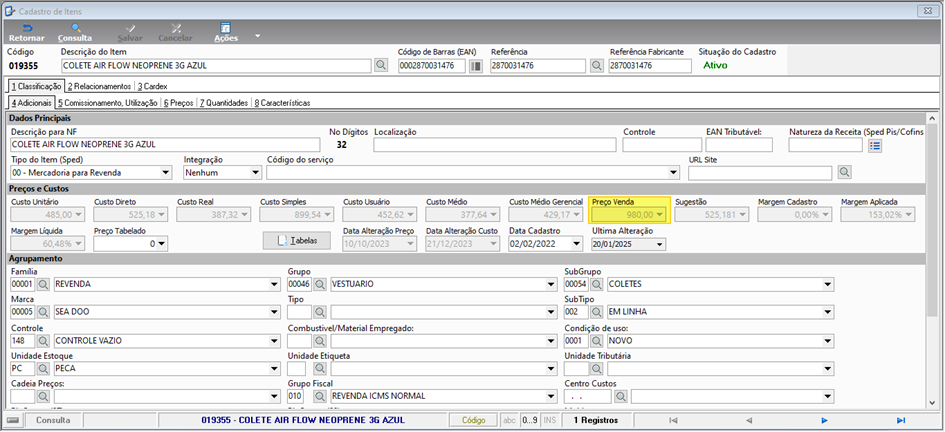Jump to last record arrow

901,420
